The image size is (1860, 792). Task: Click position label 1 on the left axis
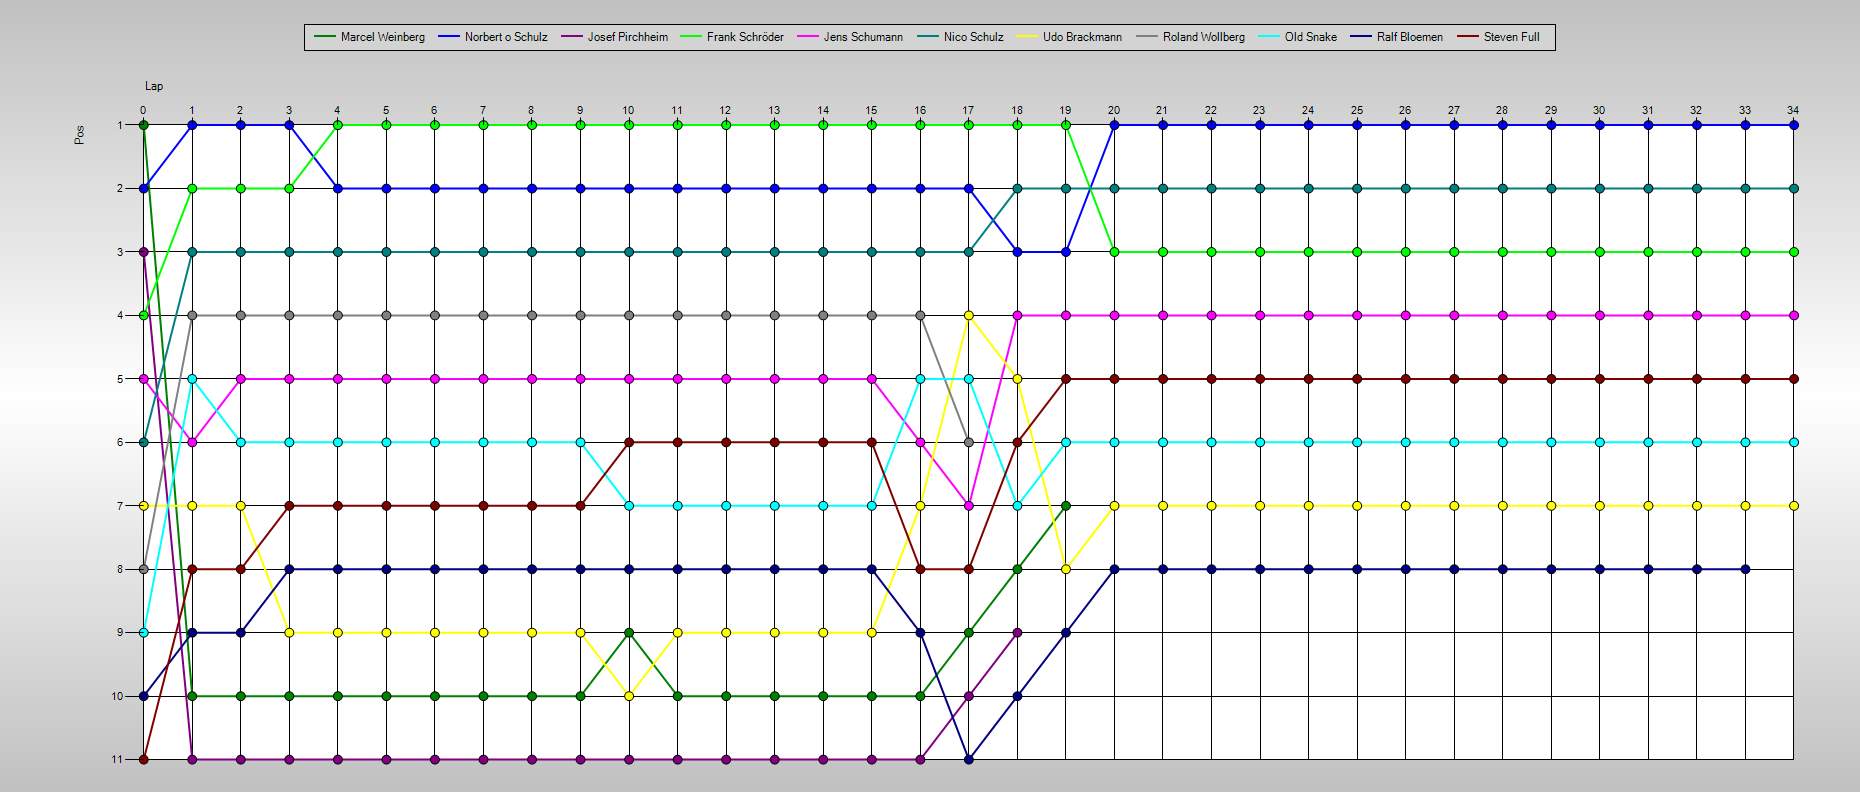point(120,125)
